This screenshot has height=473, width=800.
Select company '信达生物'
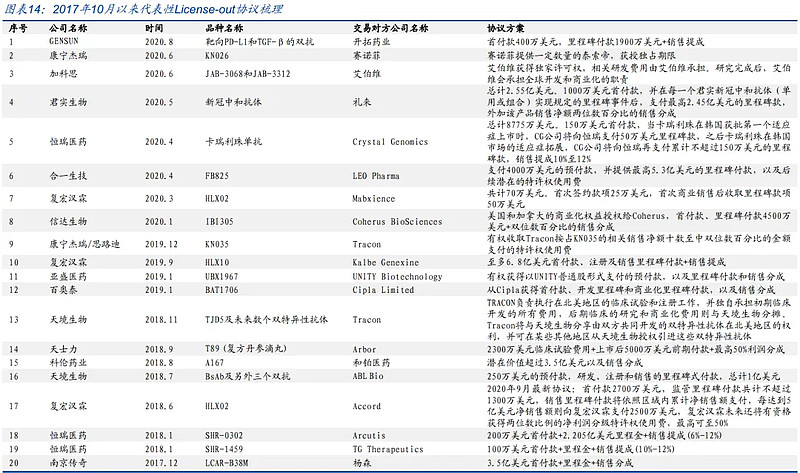tap(68, 221)
